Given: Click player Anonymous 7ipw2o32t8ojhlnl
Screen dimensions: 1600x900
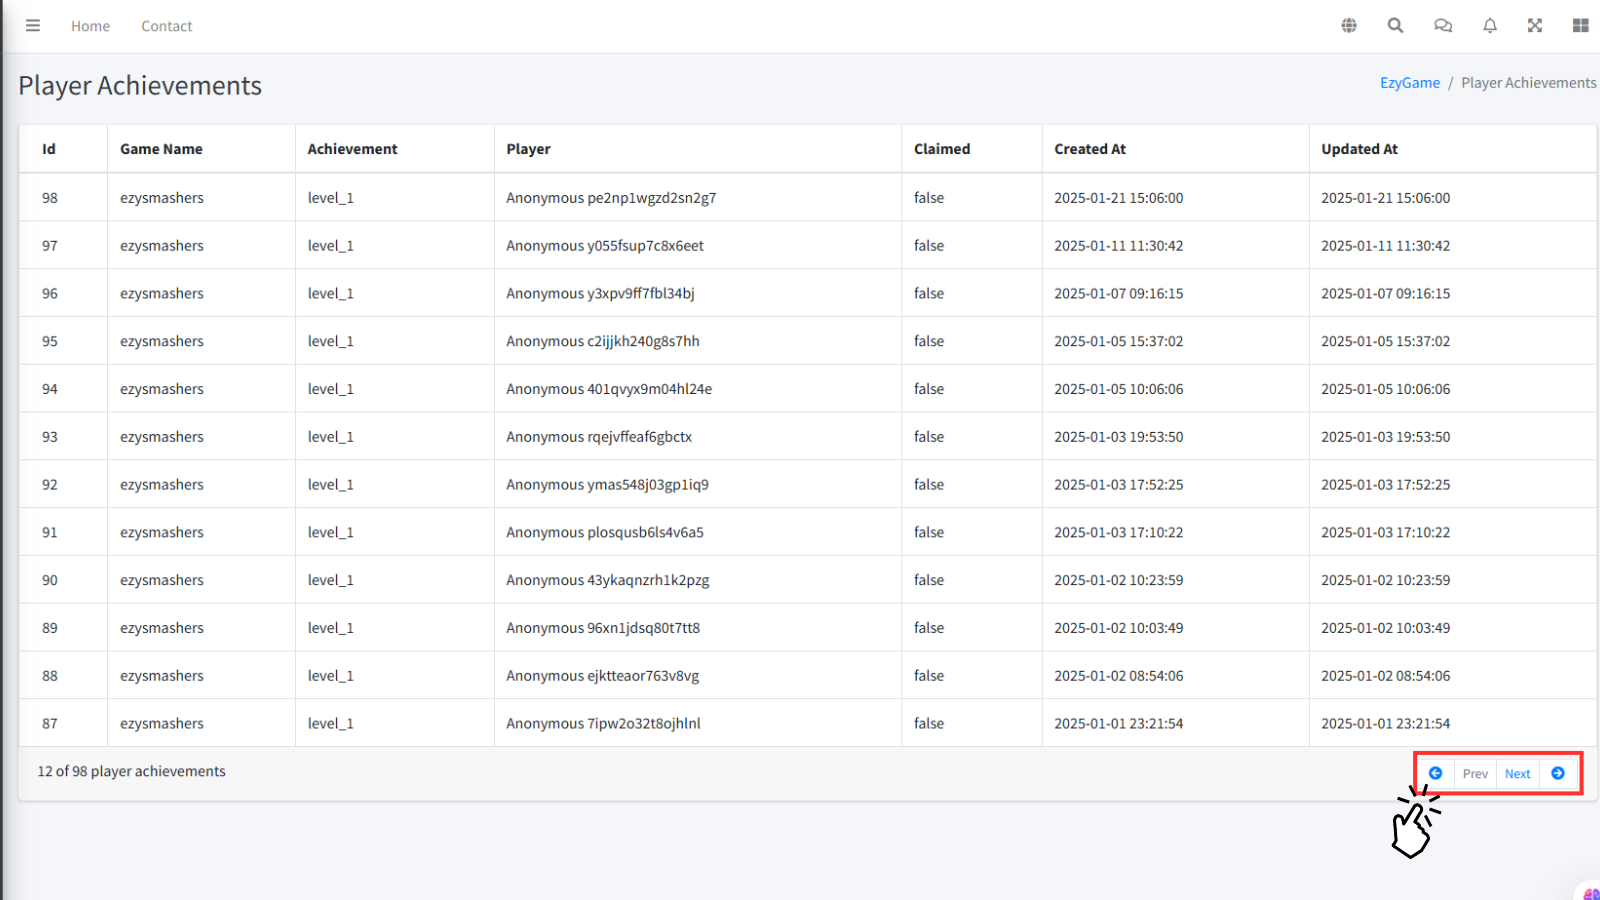Looking at the screenshot, I should [x=603, y=723].
